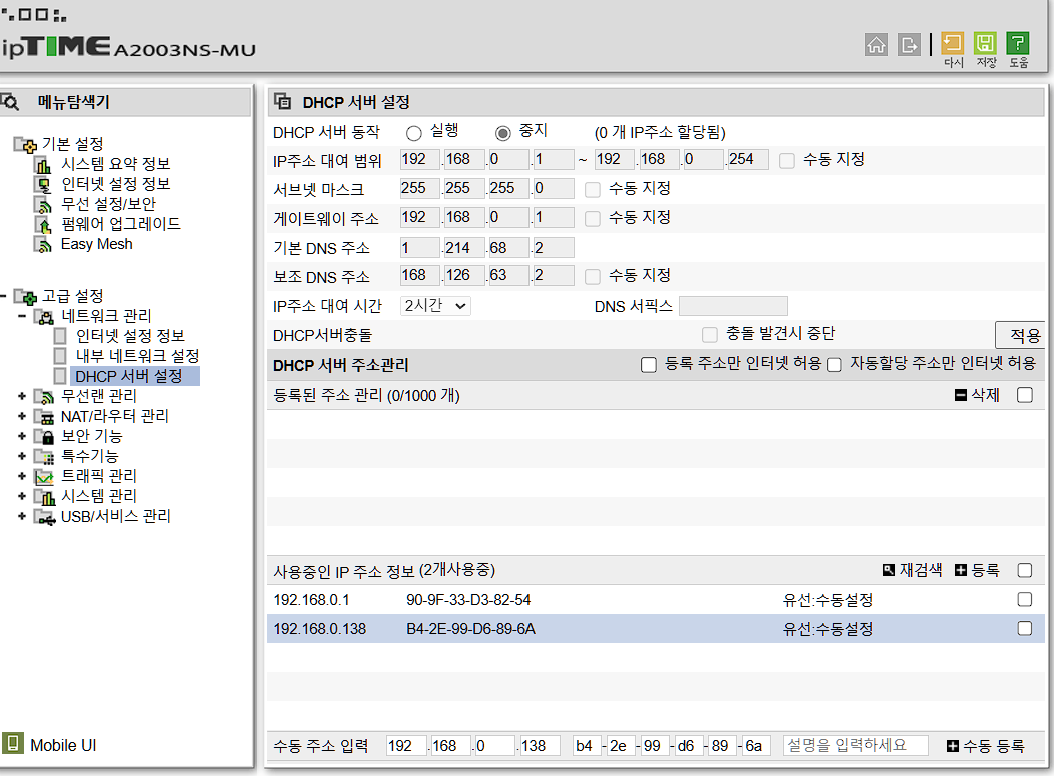Select the 중지 radio button
Image resolution: width=1054 pixels, height=776 pixels.
click(502, 133)
